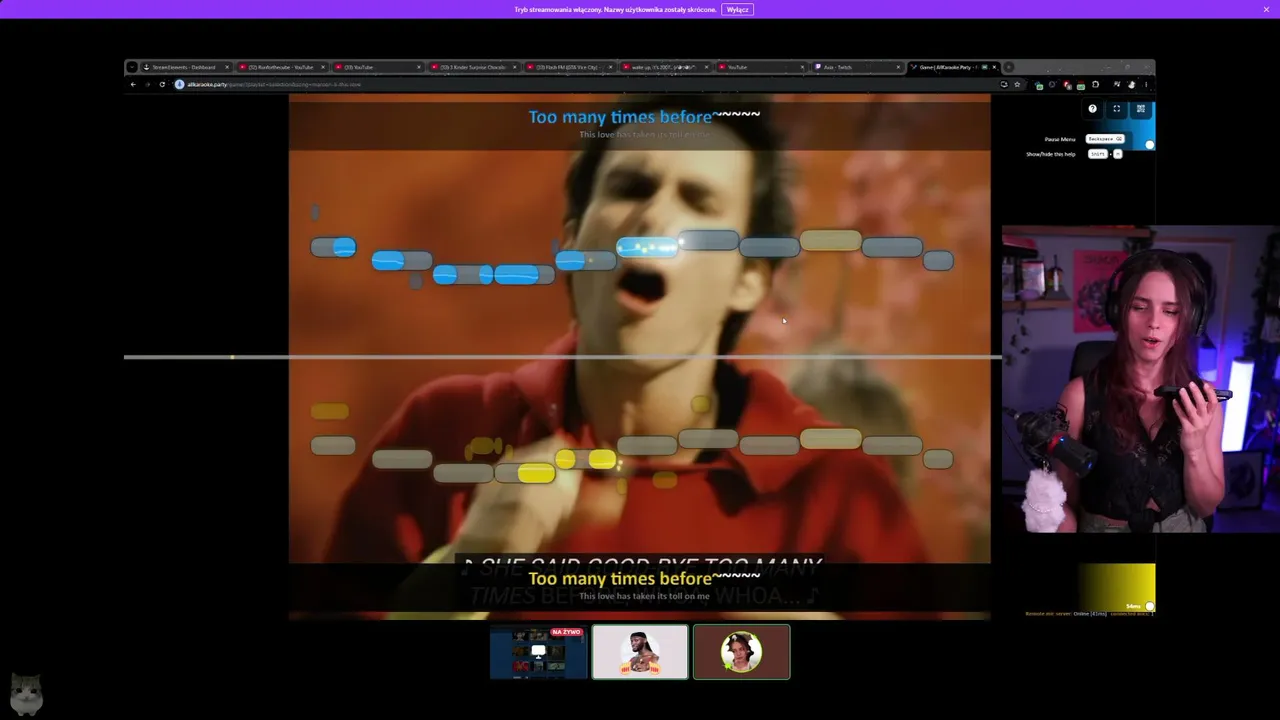The width and height of the screenshot is (1280, 720).
Task: Switch to StreamElements - Dashboard tab
Action: pos(187,67)
